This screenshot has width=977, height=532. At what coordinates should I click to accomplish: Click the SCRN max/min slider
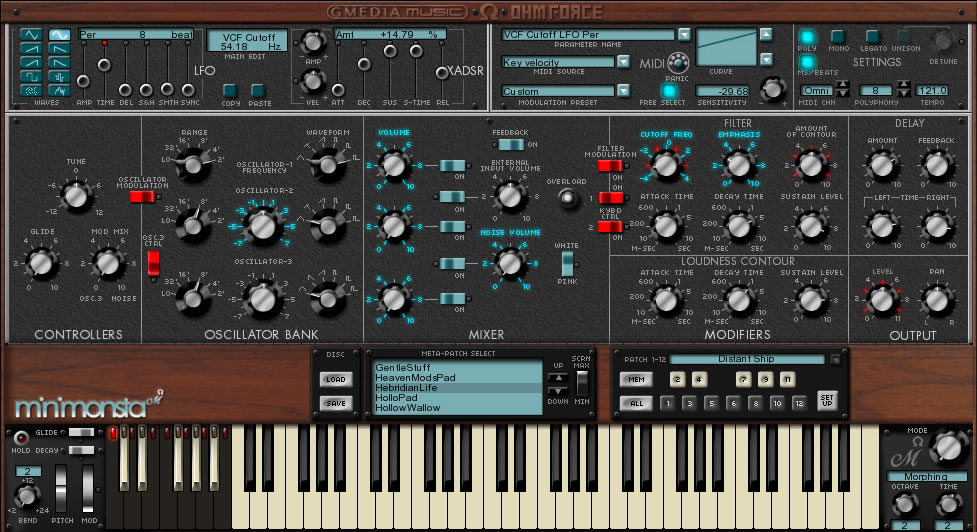tap(581, 384)
